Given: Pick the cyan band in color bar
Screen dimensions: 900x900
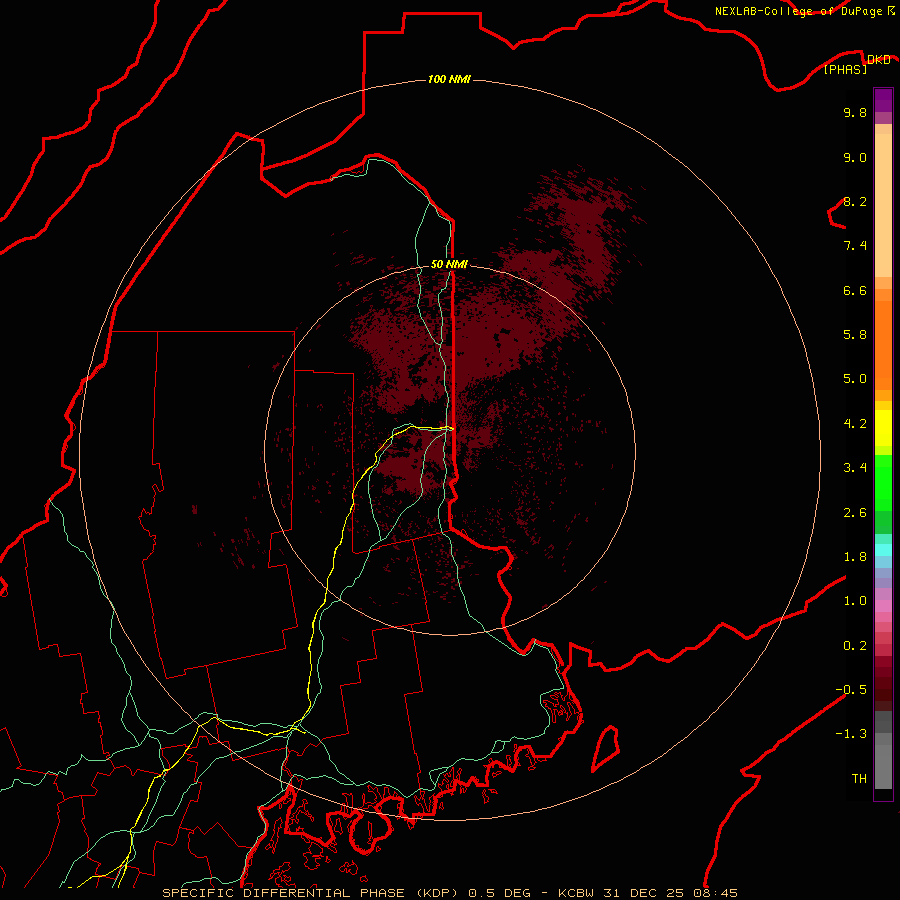Looking at the screenshot, I should tap(883, 550).
